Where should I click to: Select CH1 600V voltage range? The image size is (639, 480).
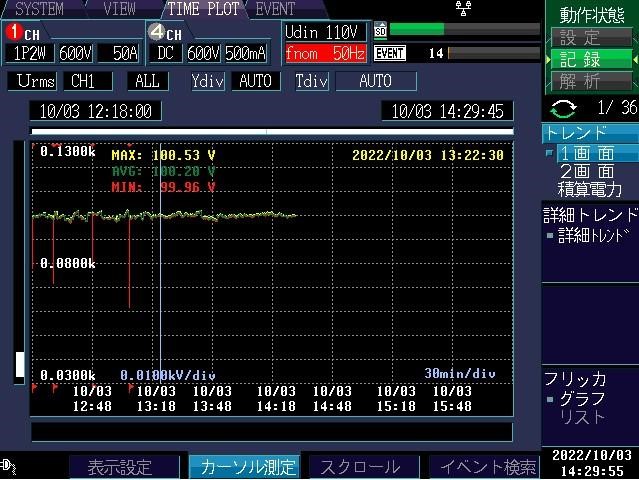(75, 53)
